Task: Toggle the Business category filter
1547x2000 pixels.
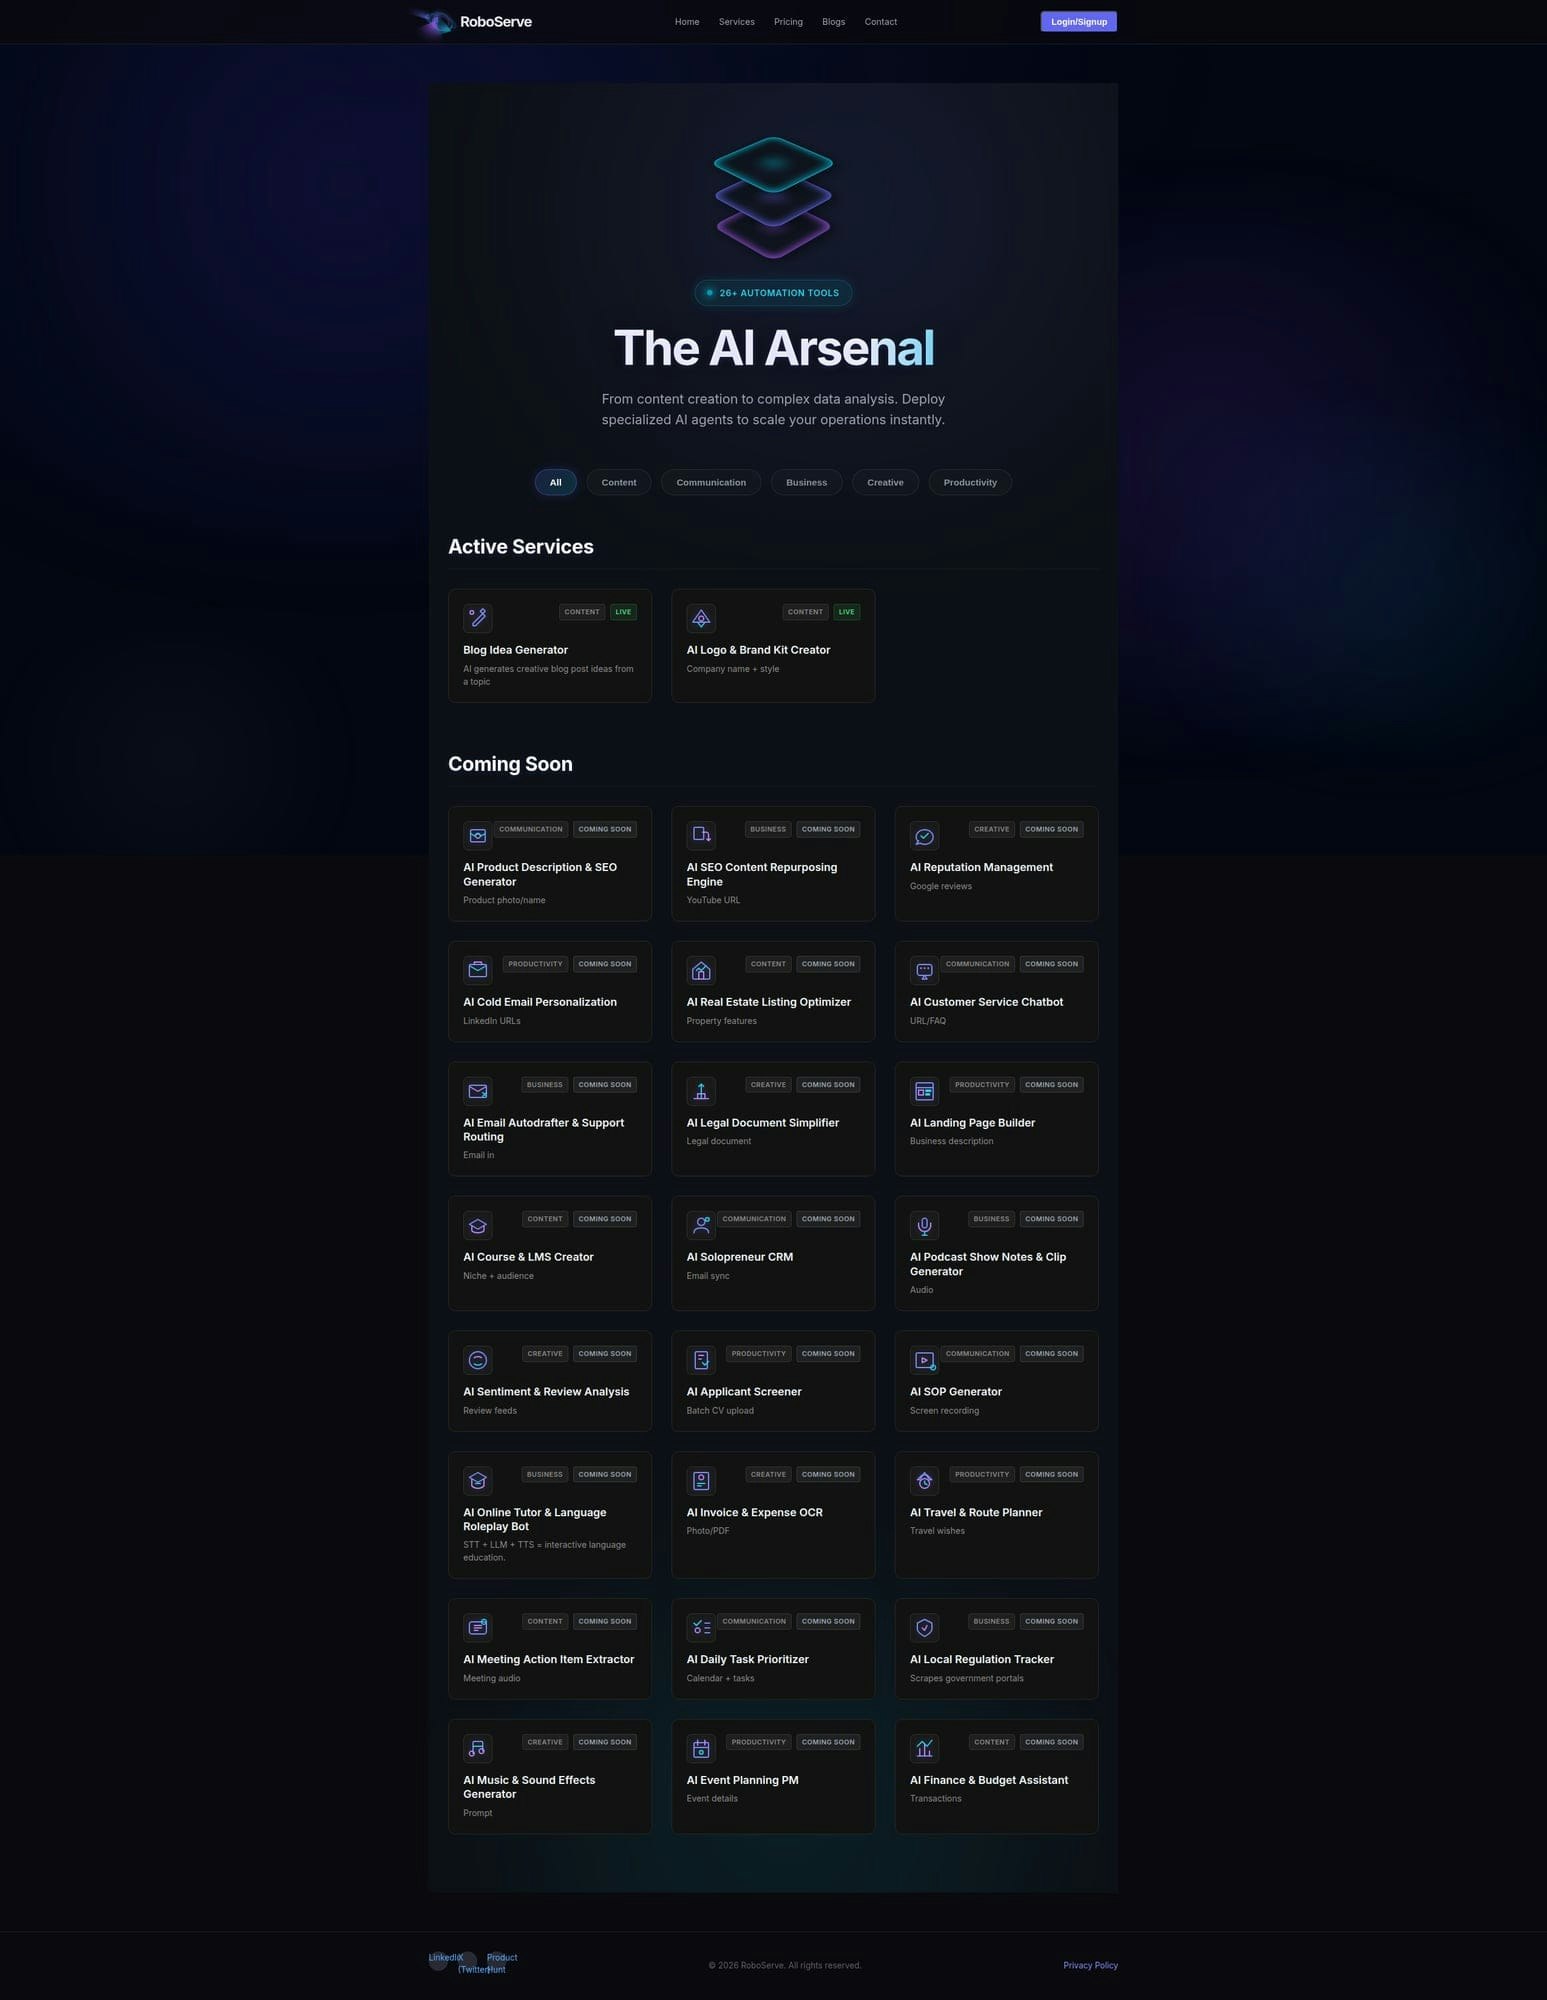Action: (806, 482)
